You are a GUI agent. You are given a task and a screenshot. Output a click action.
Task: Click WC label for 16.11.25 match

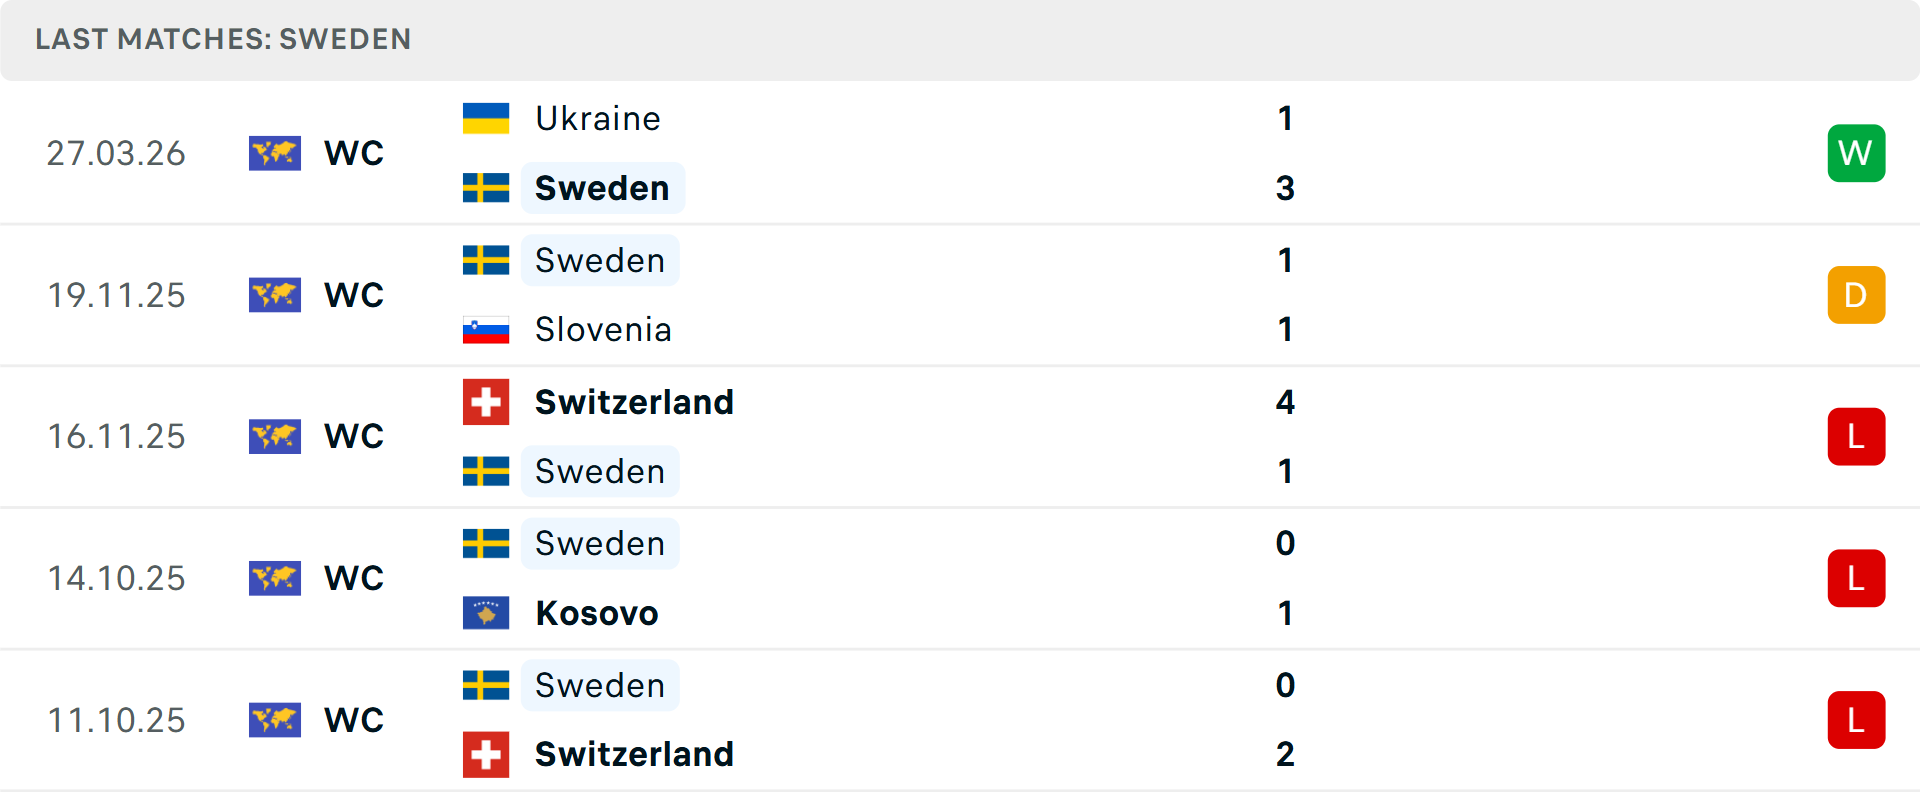click(354, 437)
